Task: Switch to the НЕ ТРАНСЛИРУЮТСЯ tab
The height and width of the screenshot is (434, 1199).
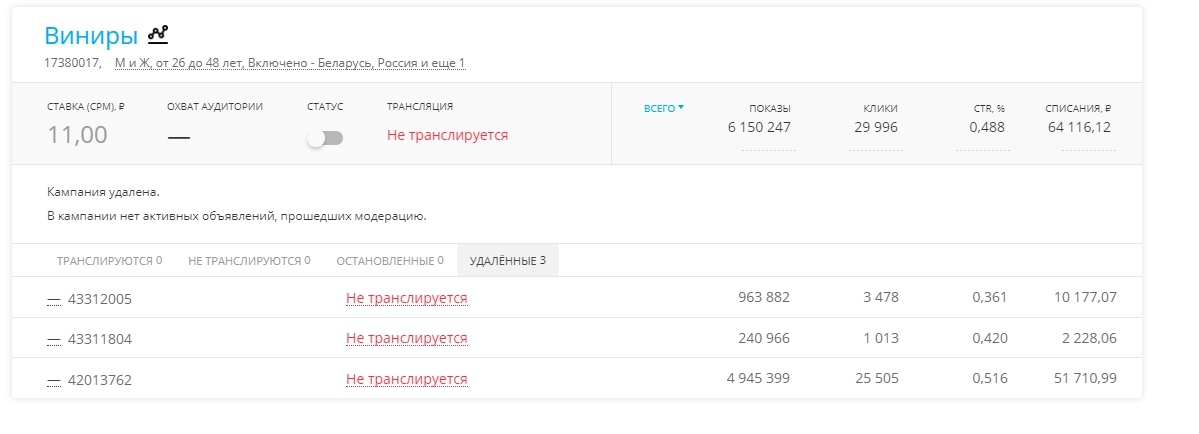Action: [x=249, y=261]
